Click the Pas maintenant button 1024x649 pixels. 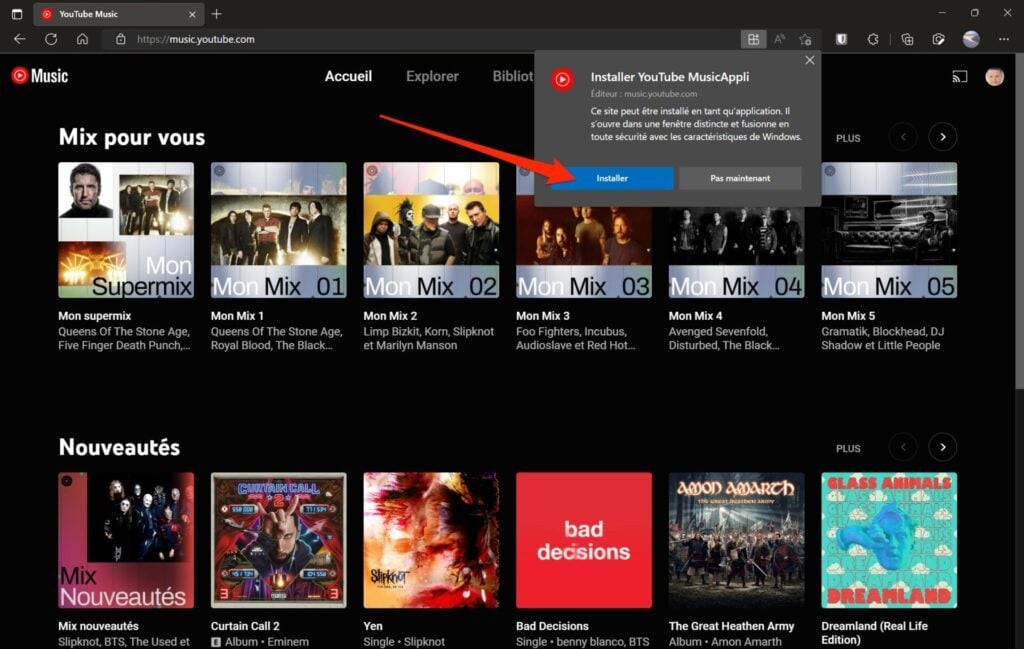click(x=740, y=178)
